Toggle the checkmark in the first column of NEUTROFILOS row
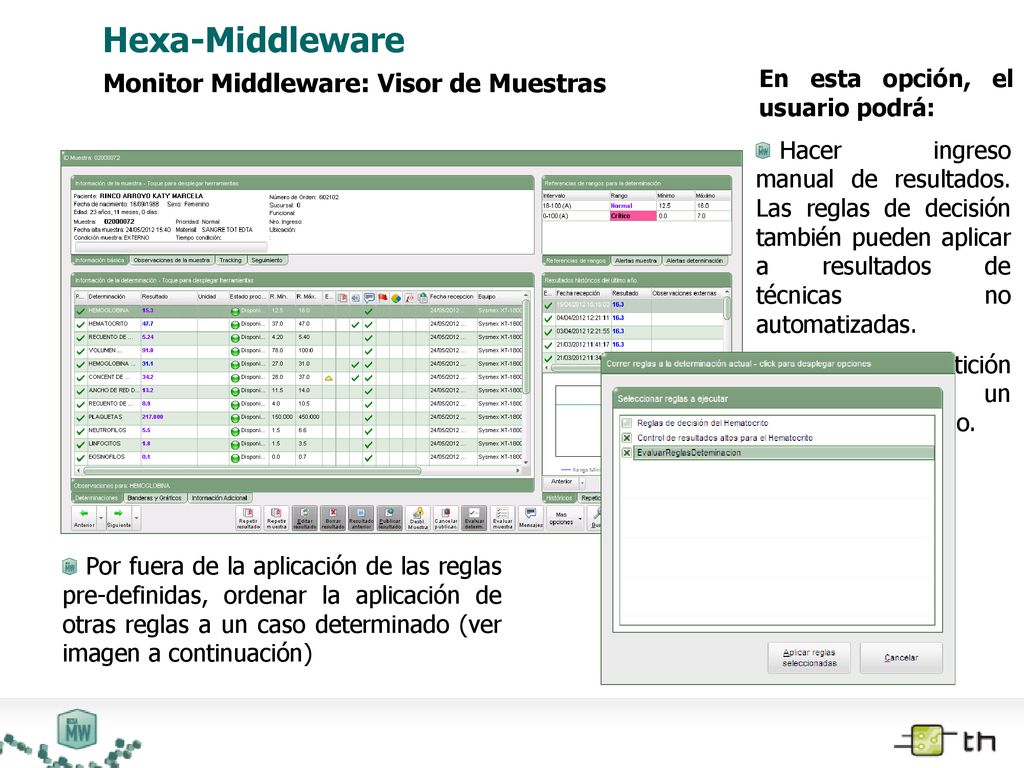The image size is (1024, 768). point(80,431)
